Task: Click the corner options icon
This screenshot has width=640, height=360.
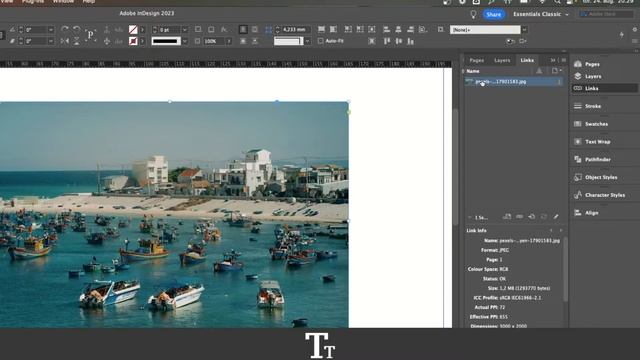Action: (269, 29)
